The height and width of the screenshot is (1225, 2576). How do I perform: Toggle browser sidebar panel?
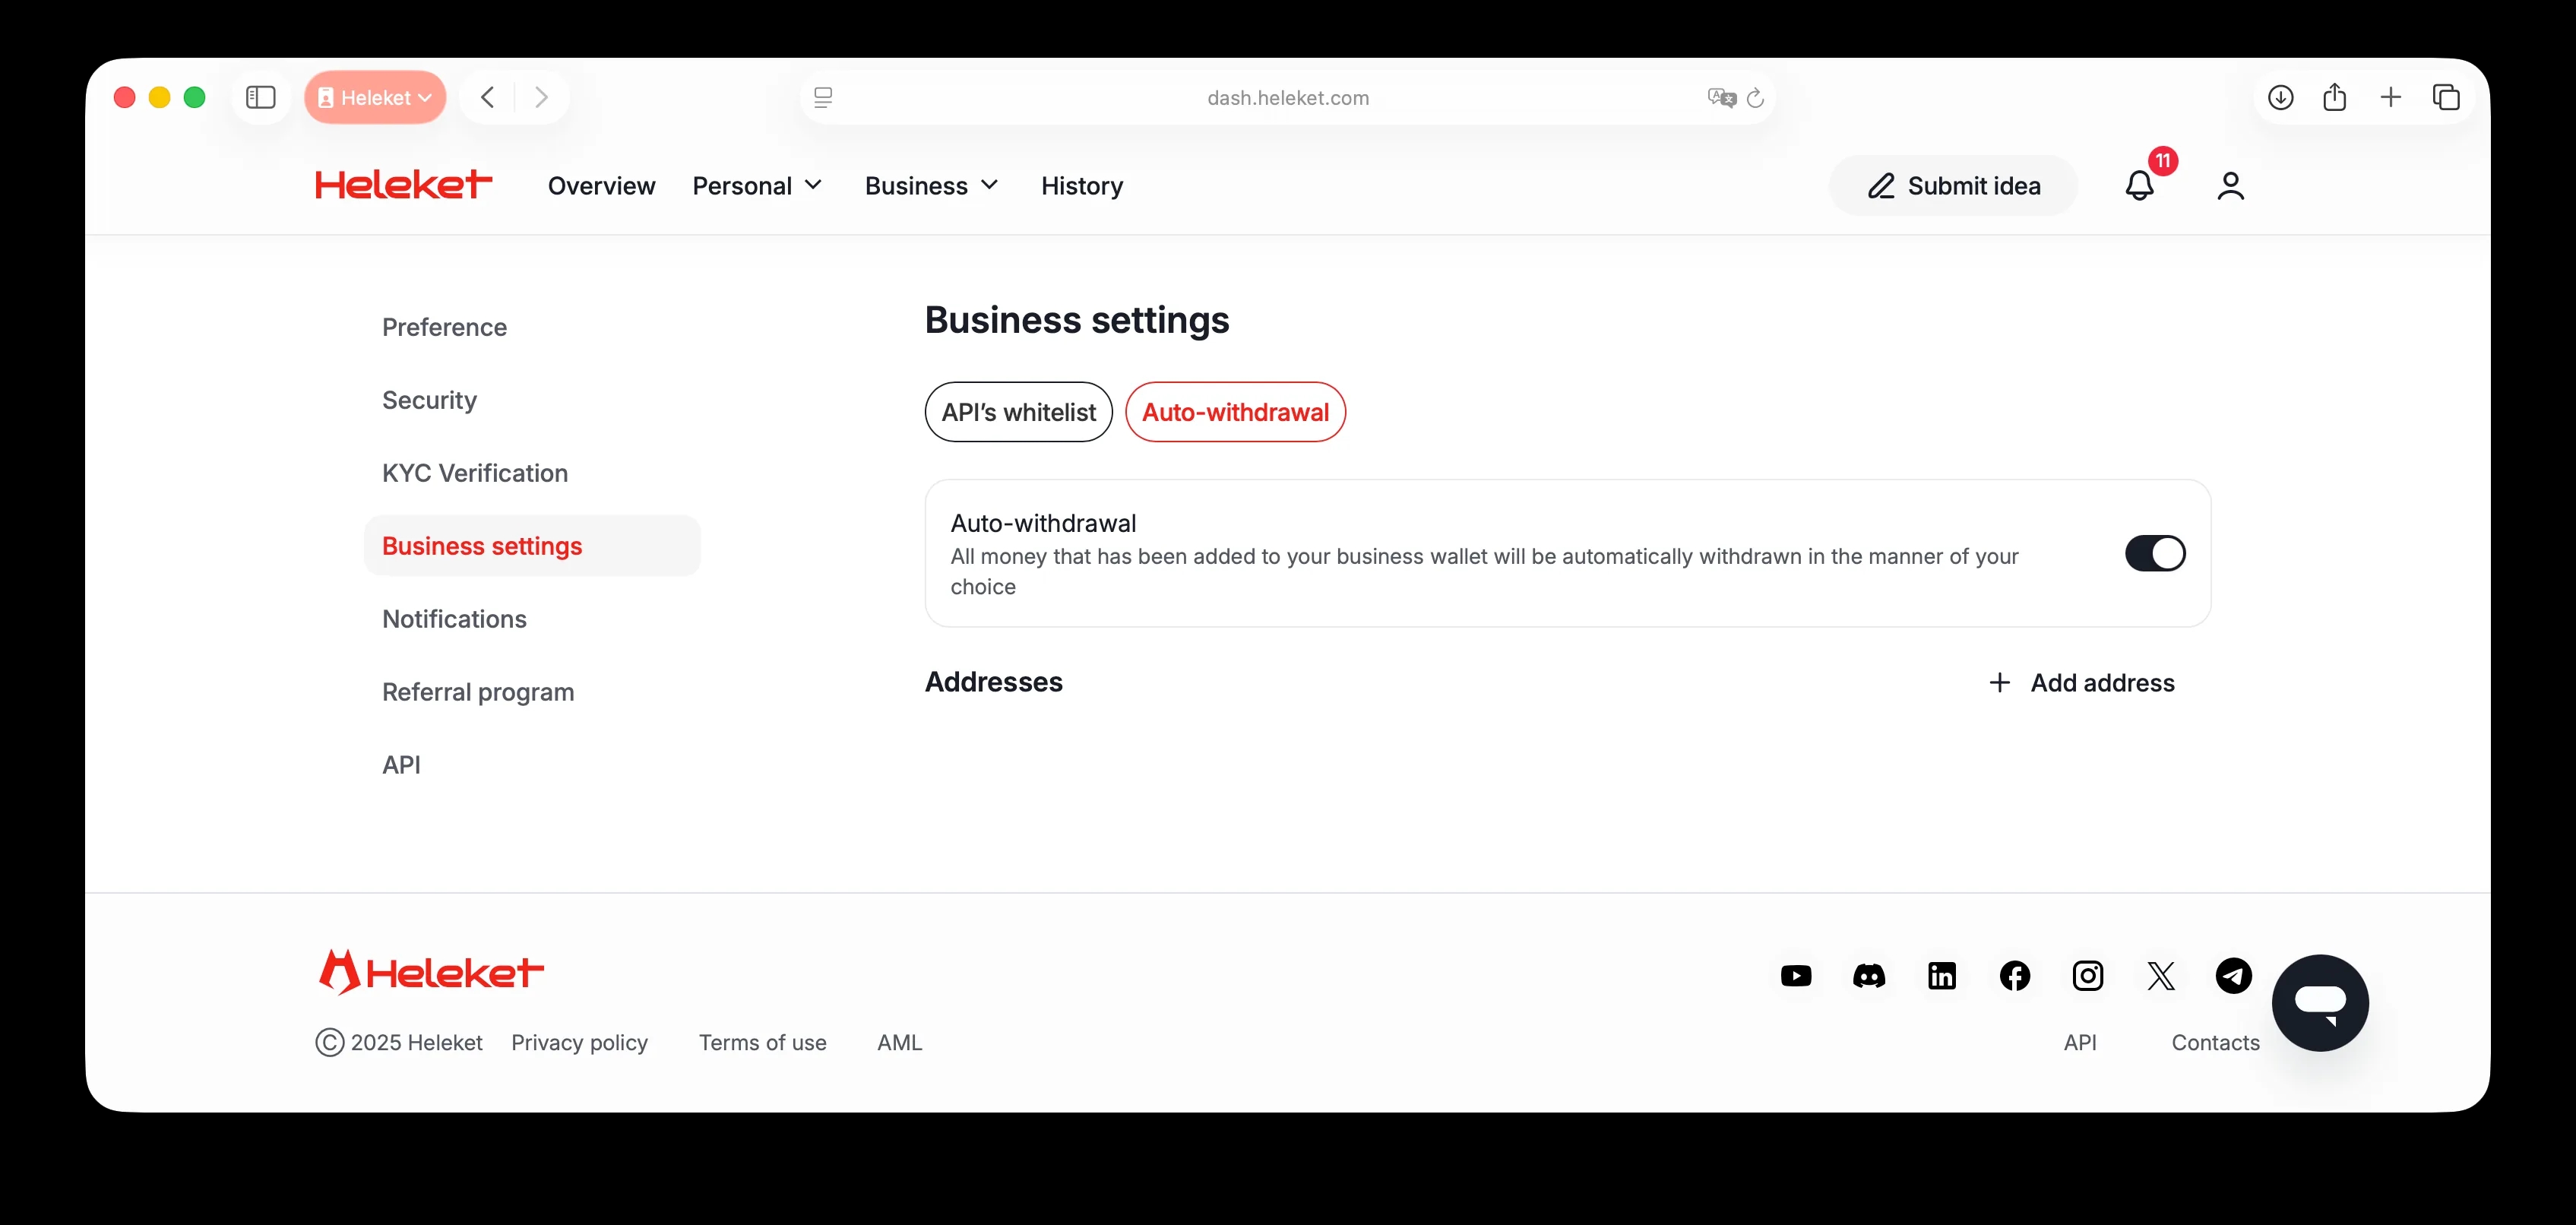(260, 97)
